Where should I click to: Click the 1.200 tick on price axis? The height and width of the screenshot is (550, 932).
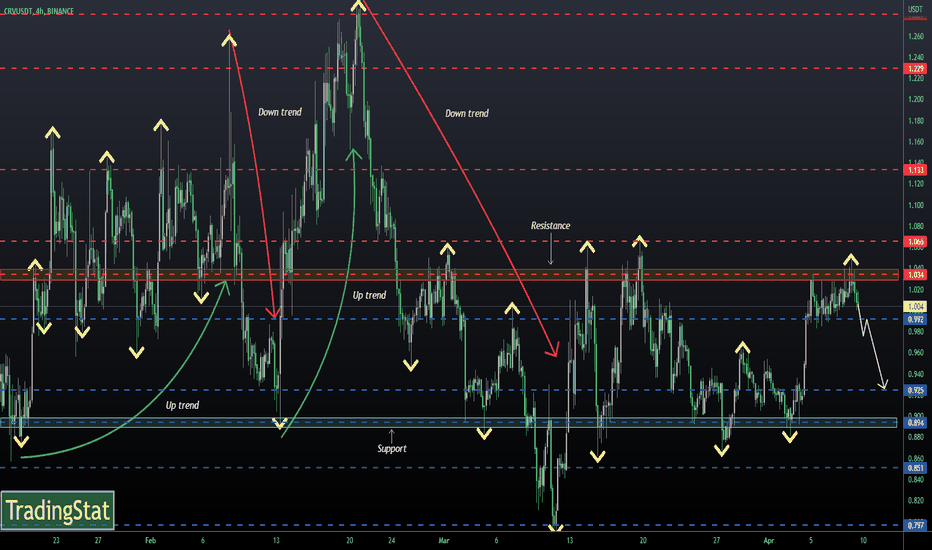pyautogui.click(x=915, y=99)
